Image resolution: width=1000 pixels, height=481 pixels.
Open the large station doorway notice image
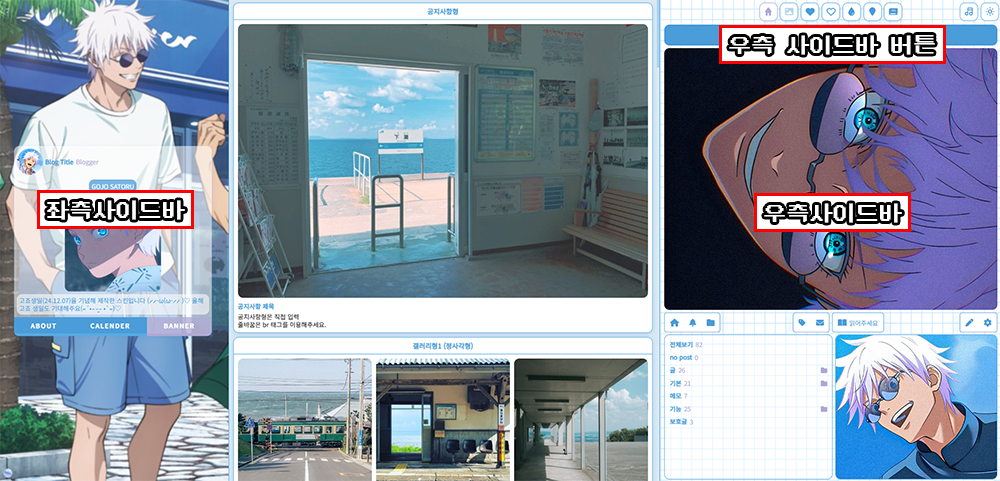[443, 161]
